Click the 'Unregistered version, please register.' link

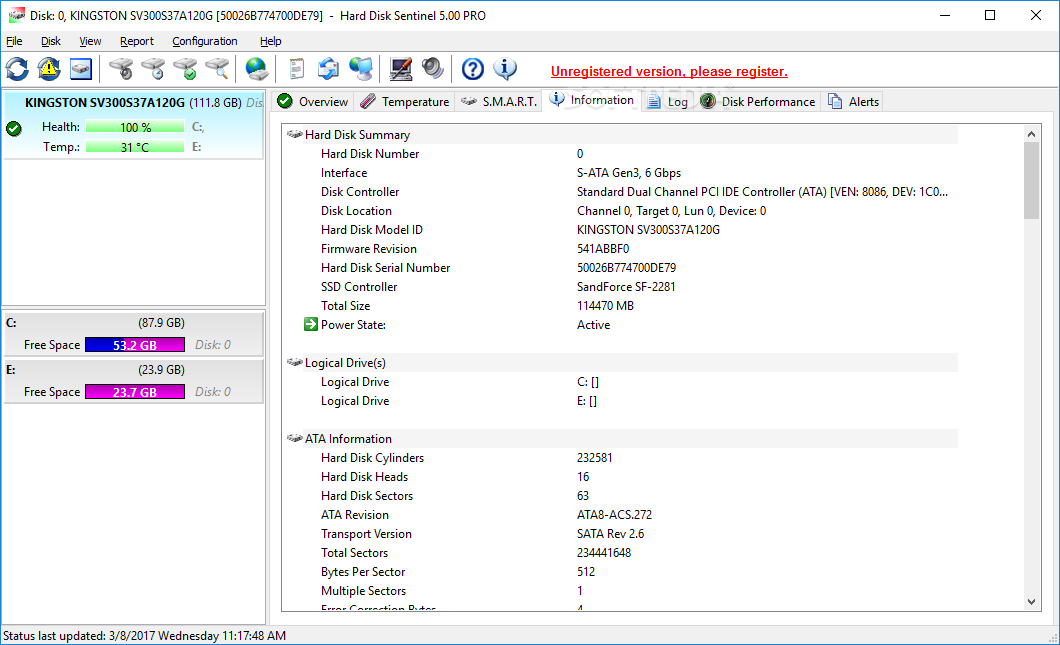[x=669, y=71]
